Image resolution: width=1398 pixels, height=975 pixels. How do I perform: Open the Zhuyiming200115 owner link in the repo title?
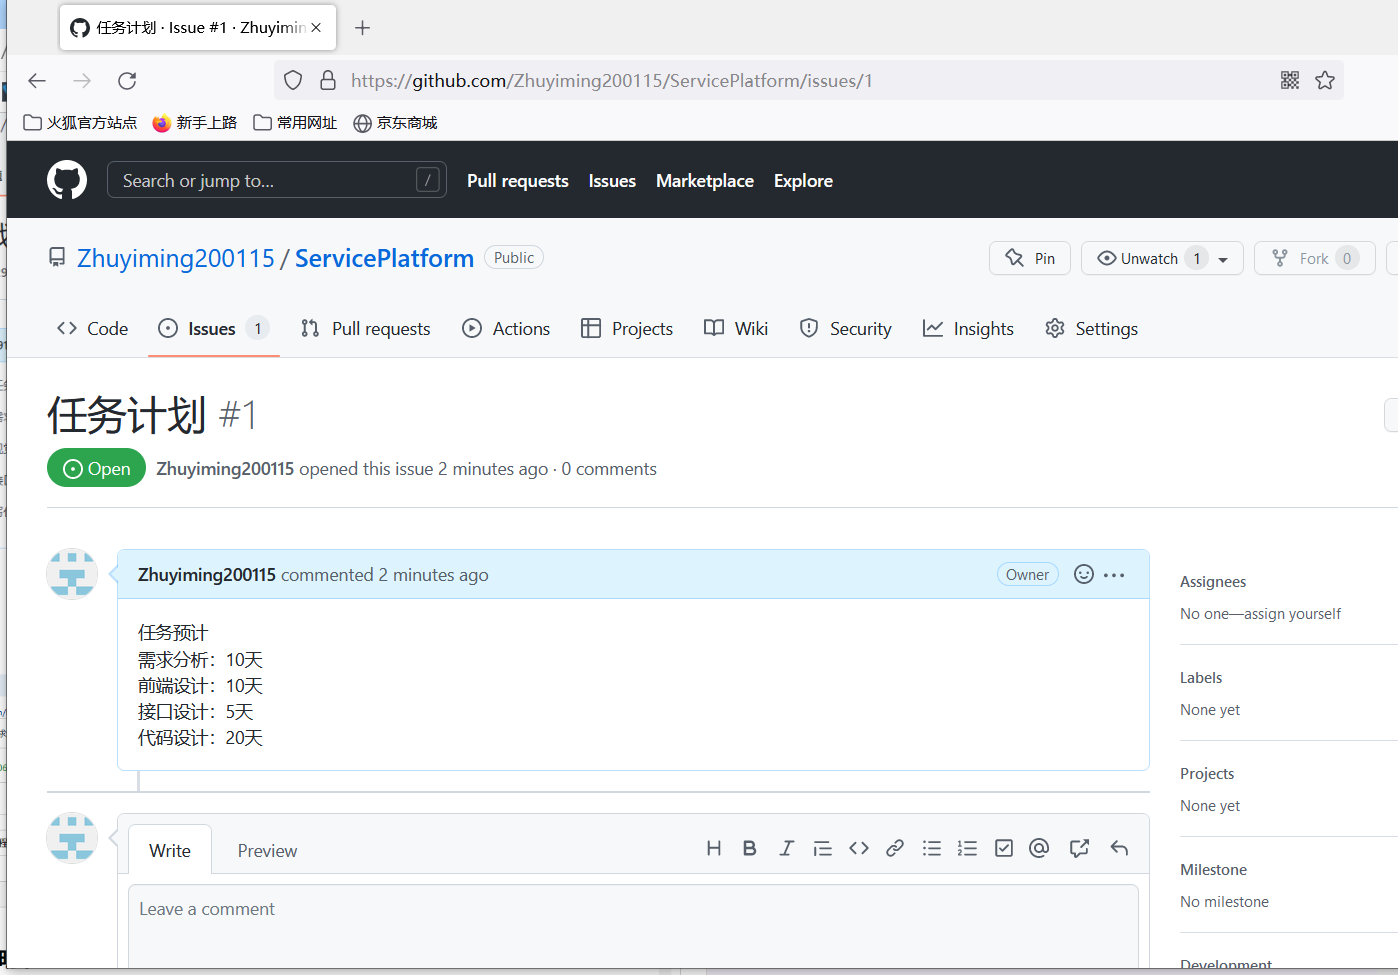(176, 258)
